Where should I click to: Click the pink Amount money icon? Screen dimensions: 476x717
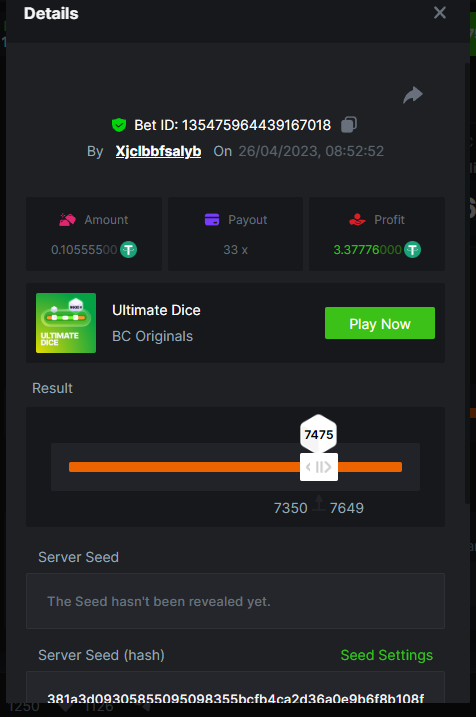(x=68, y=220)
